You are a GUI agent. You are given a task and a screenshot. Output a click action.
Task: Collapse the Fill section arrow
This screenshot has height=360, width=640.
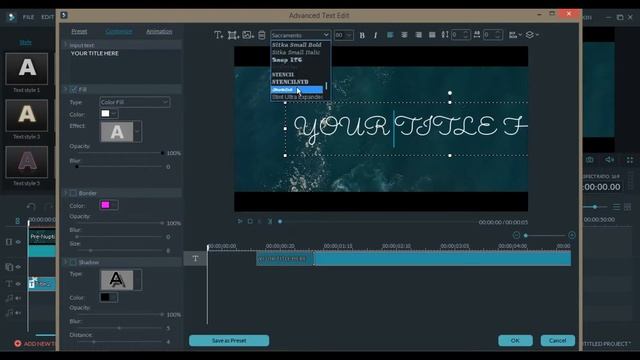tap(66, 89)
